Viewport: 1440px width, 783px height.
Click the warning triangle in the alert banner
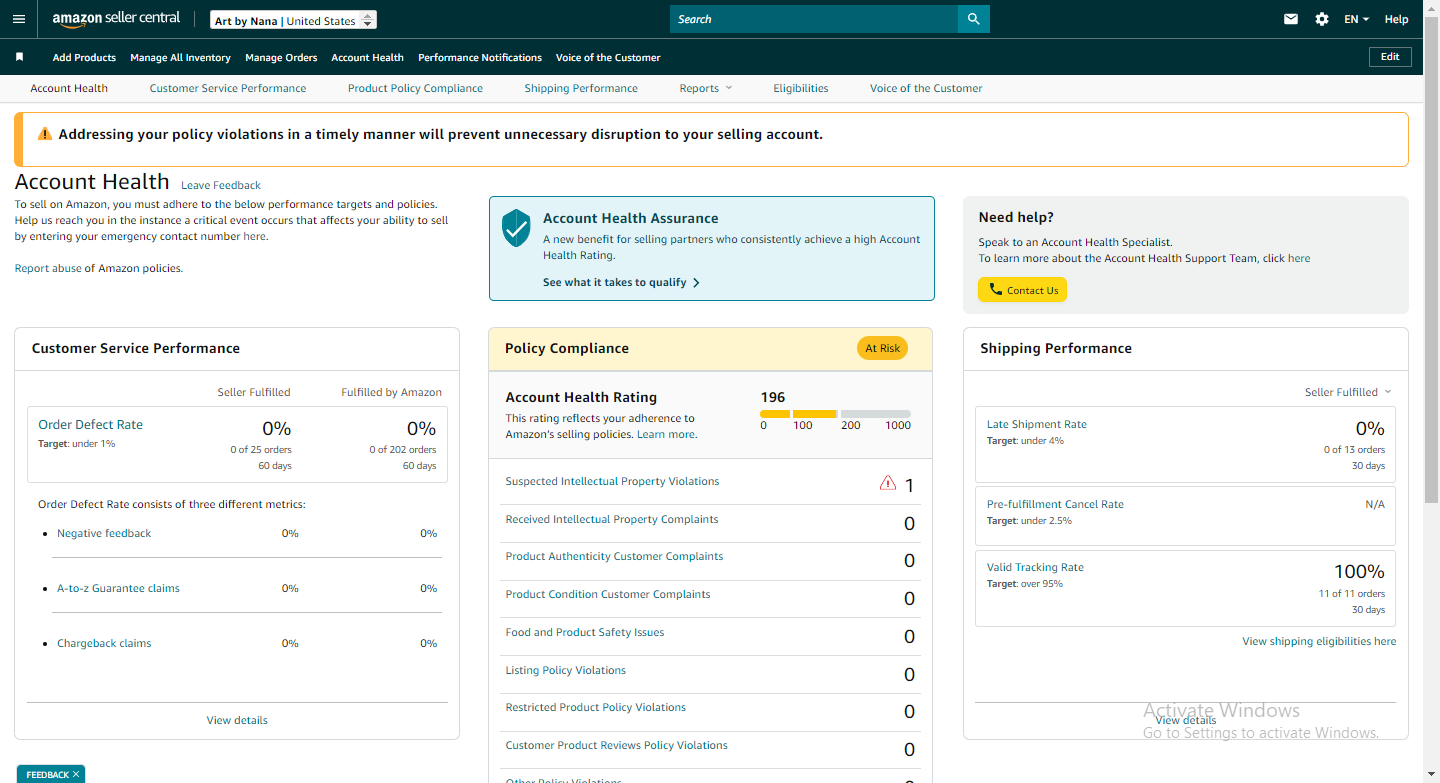pos(45,134)
